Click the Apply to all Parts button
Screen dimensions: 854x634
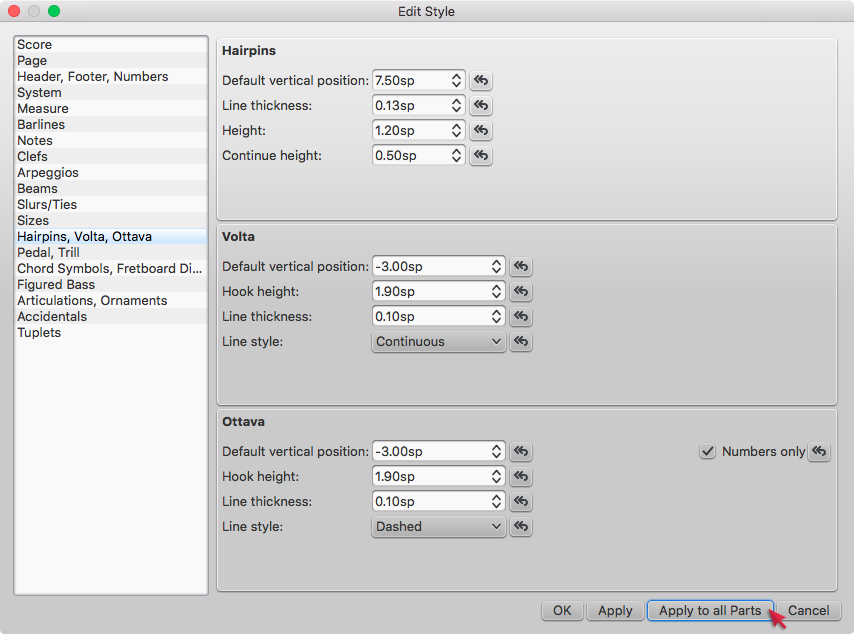tap(710, 610)
